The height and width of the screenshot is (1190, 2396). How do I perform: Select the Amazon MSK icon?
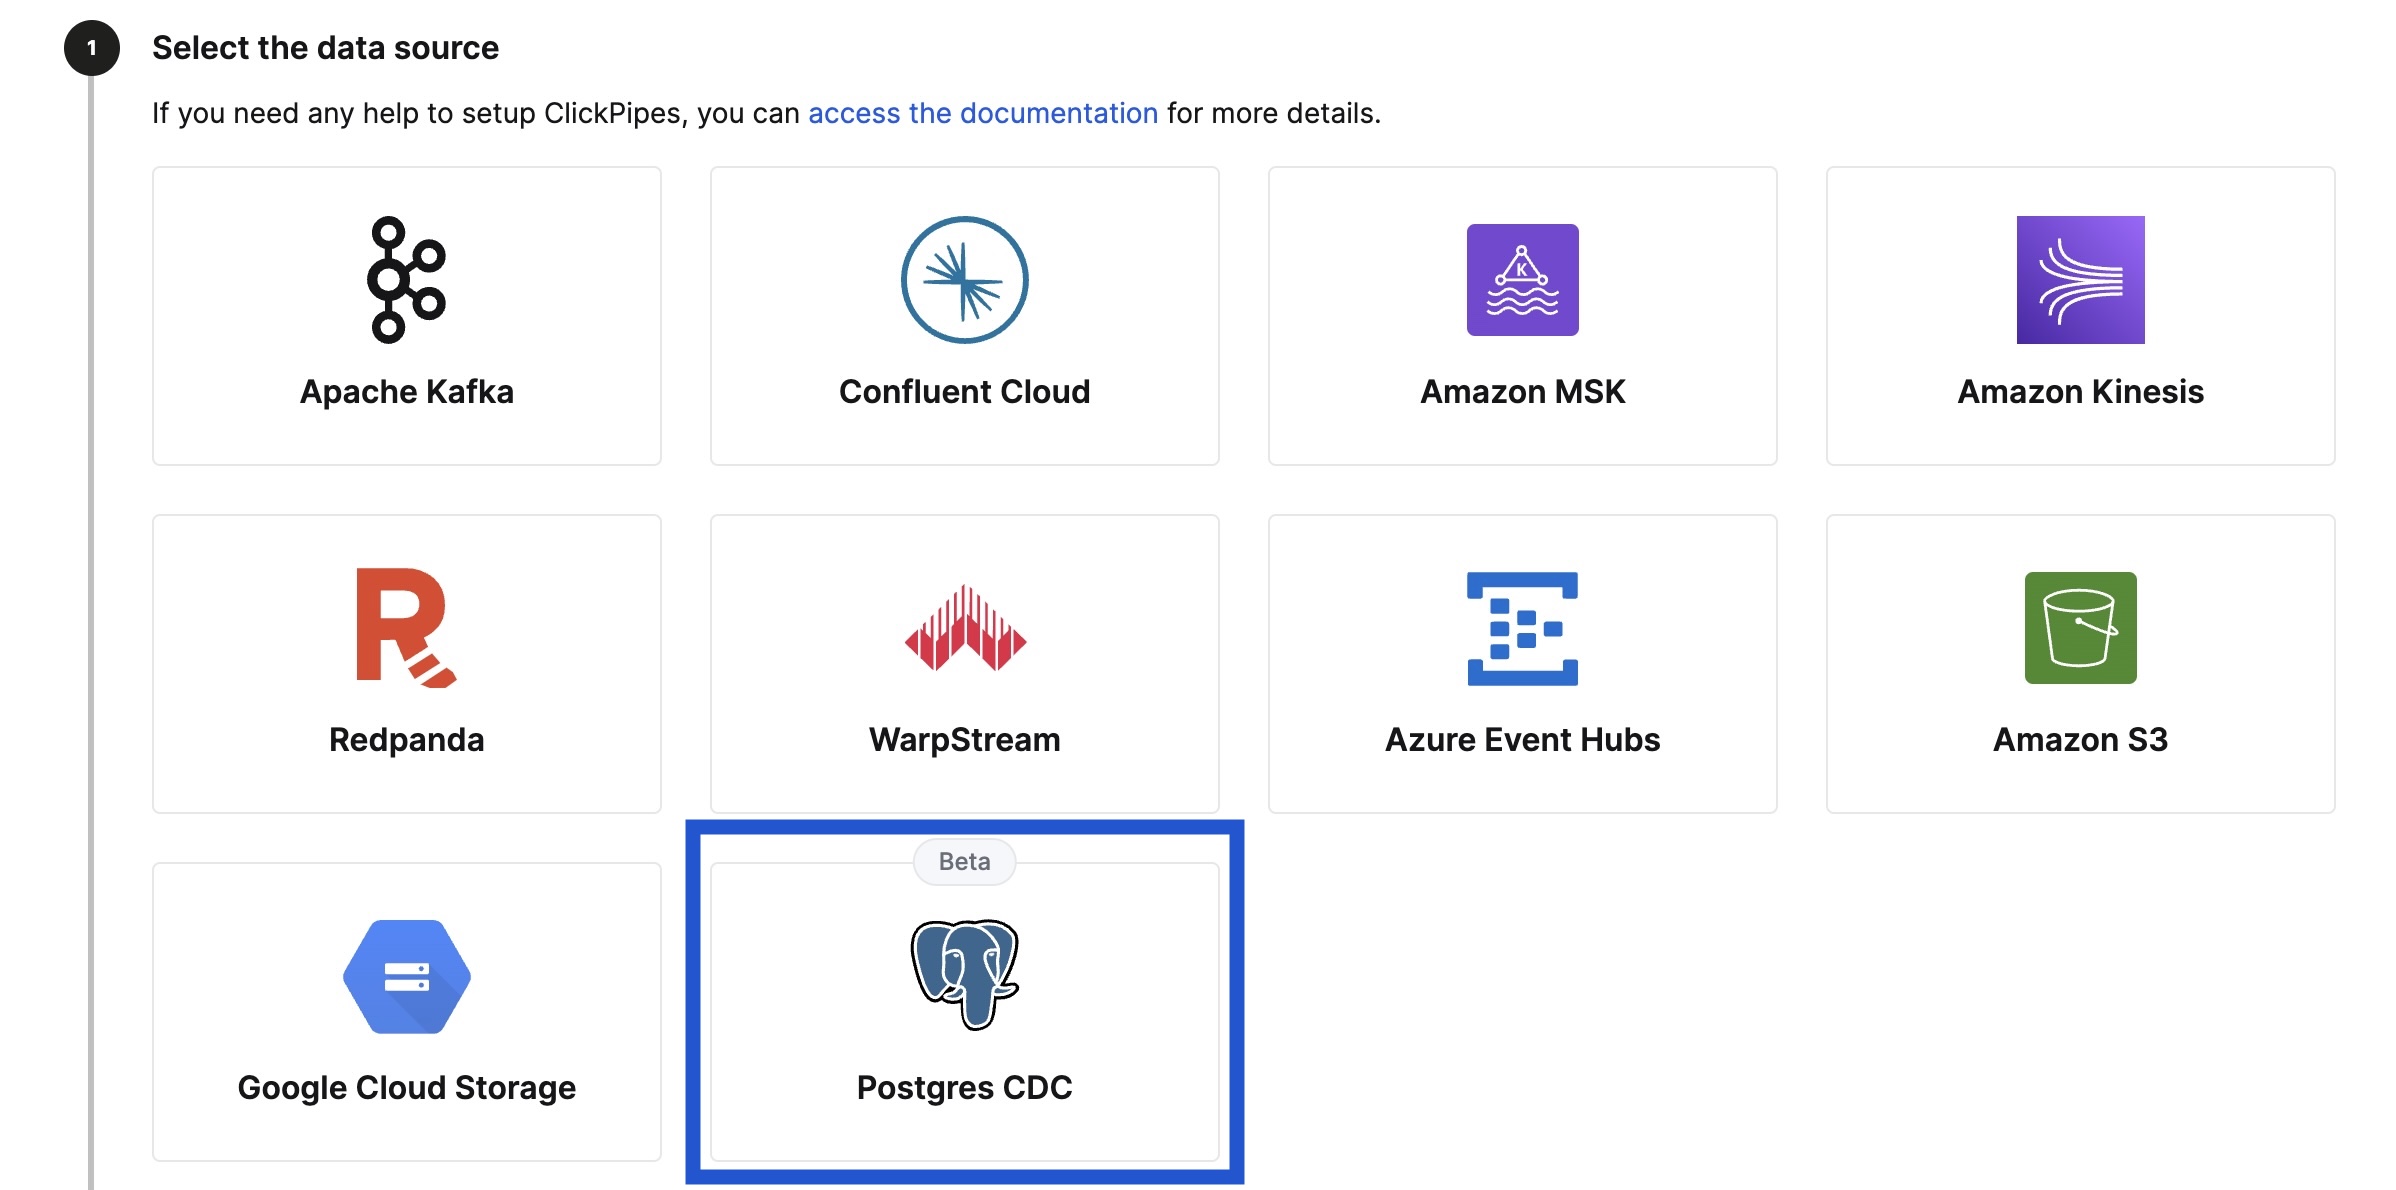[1521, 280]
